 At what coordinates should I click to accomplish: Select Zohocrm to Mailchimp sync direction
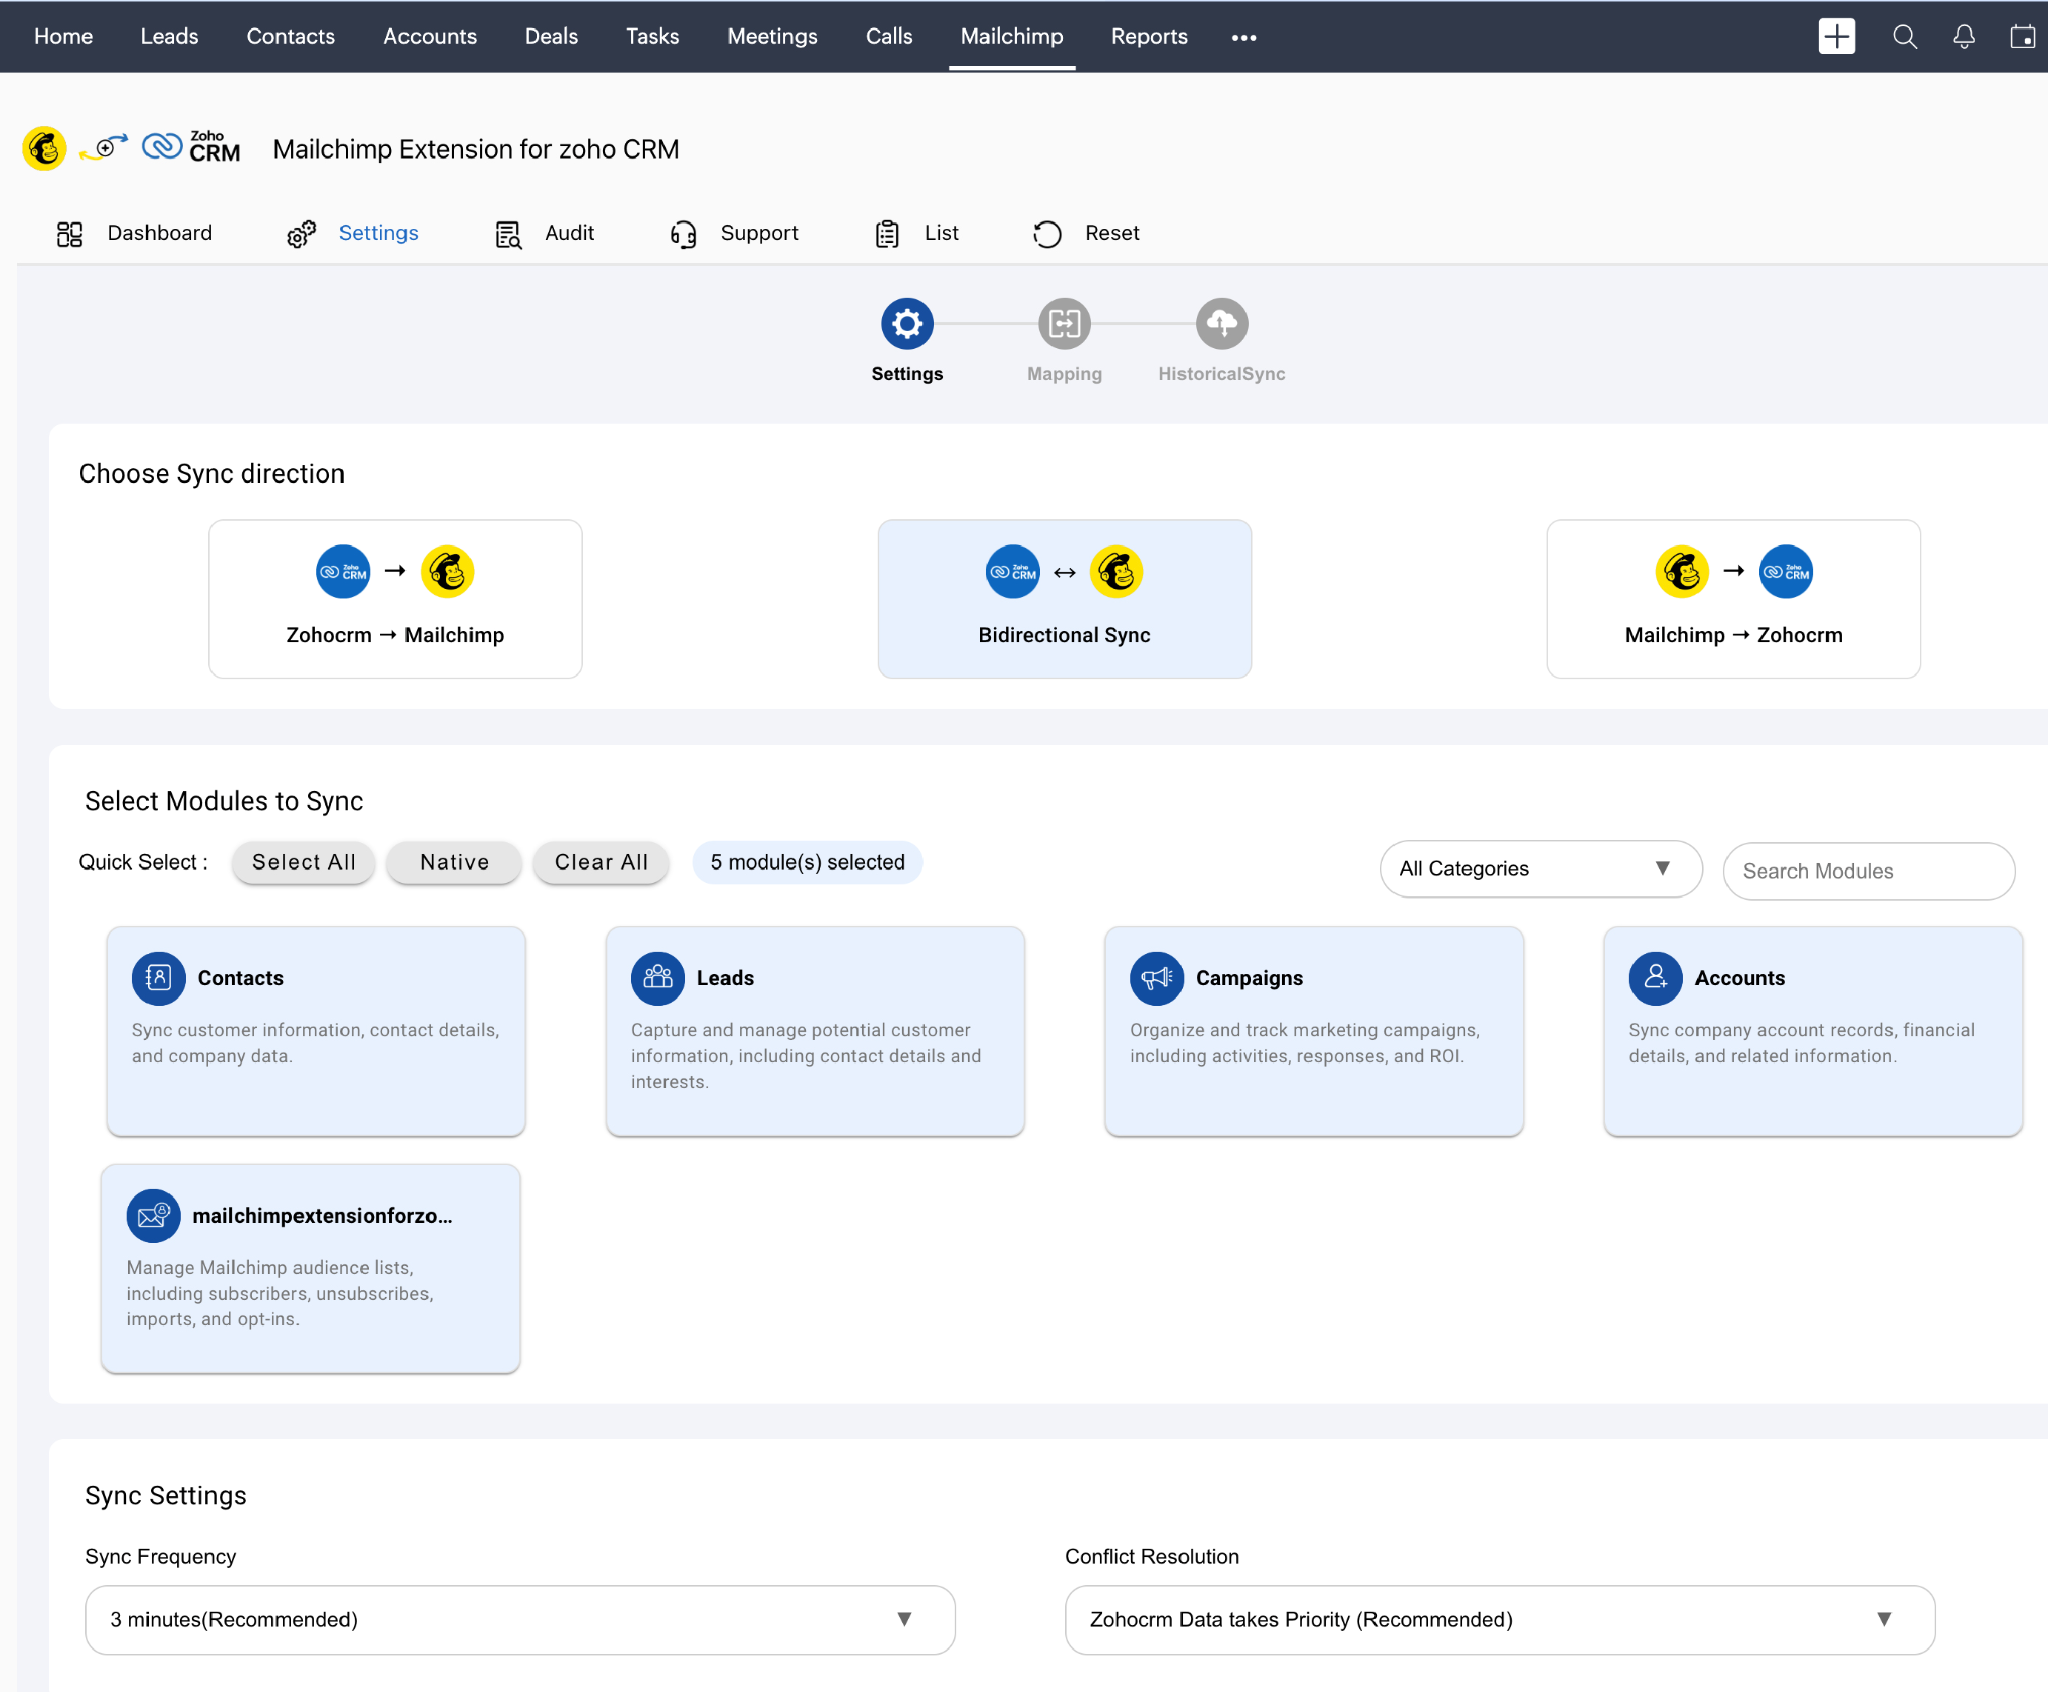[395, 599]
